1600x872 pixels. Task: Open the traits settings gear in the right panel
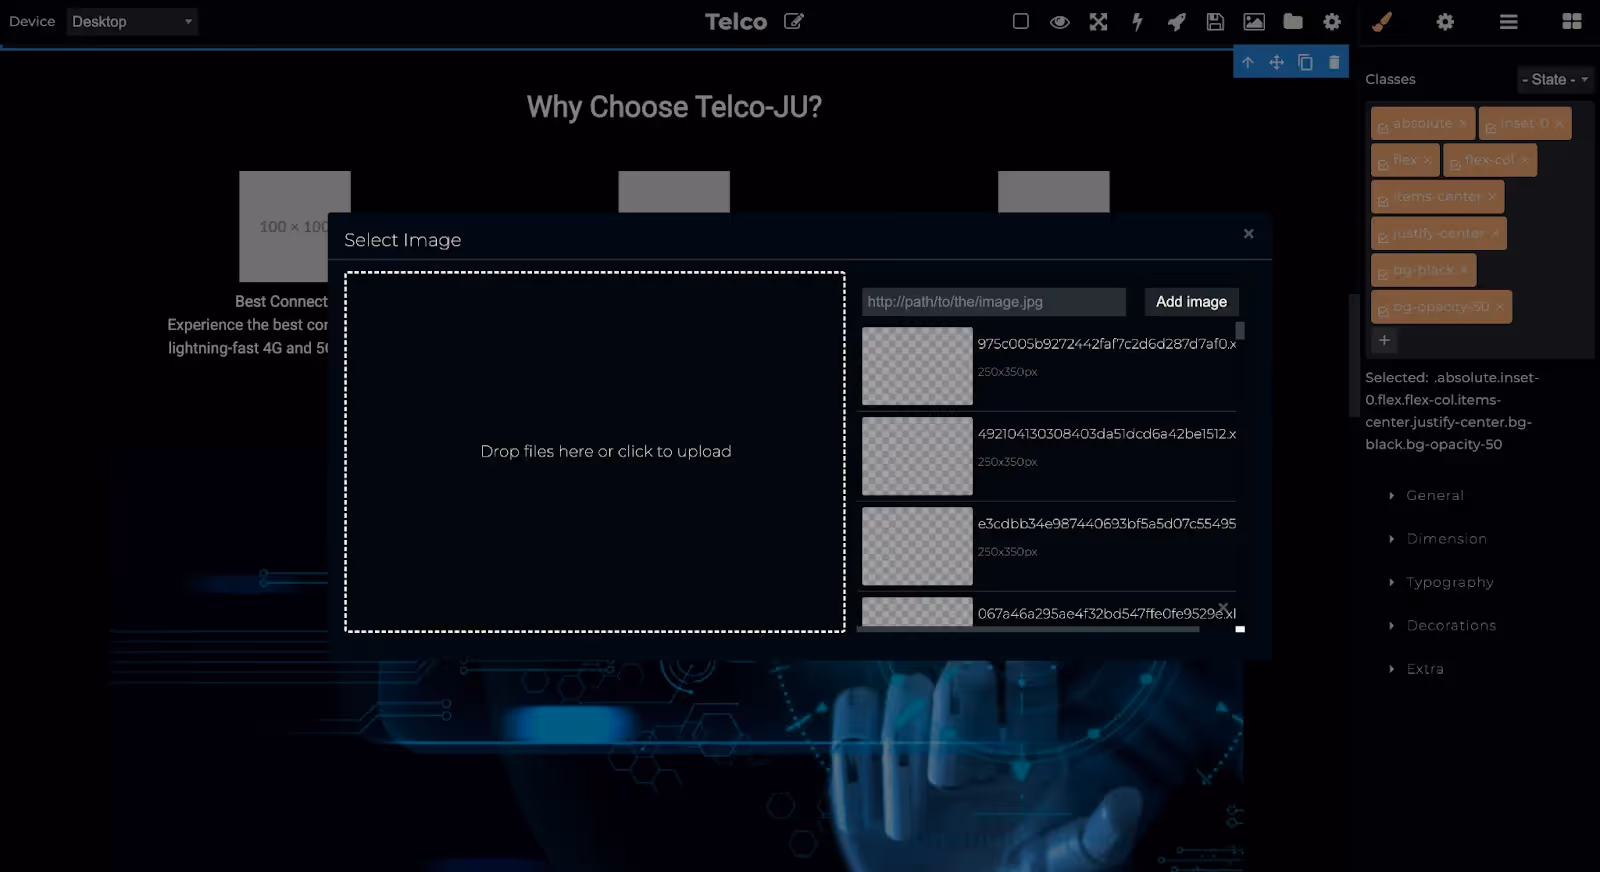tap(1445, 21)
